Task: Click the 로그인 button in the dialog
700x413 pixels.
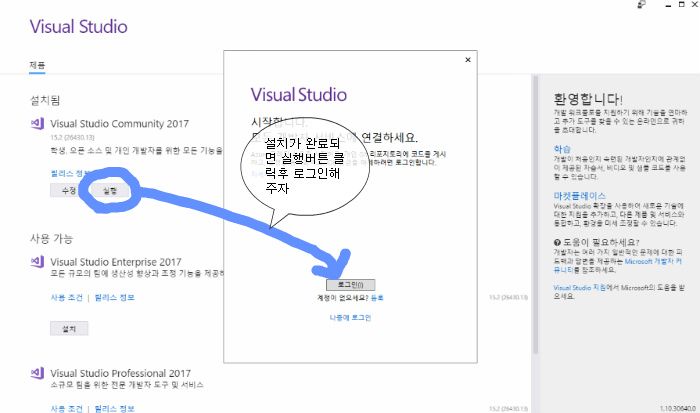Action: coord(350,285)
